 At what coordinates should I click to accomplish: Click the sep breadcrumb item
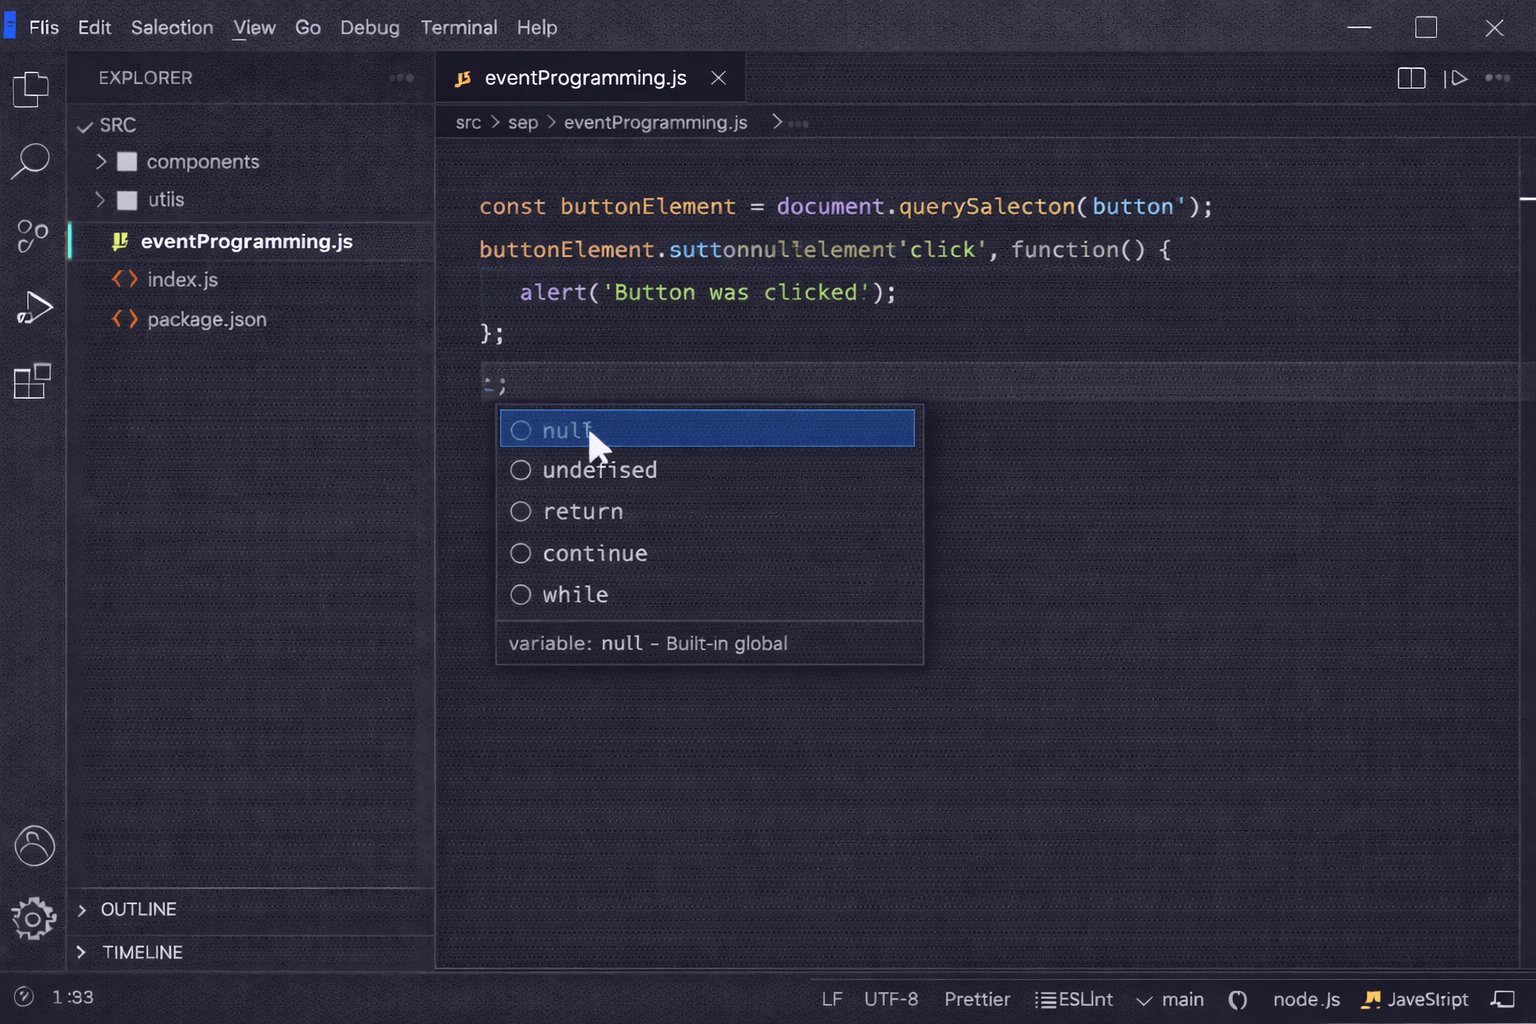[523, 122]
